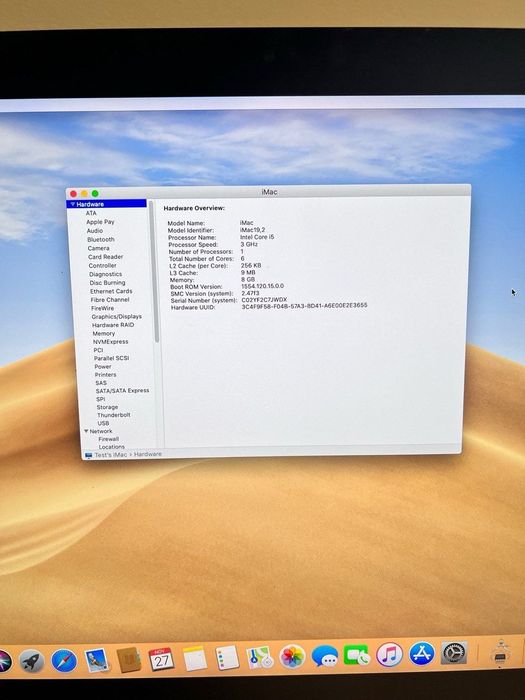Select Card Reader in sidebar
The width and height of the screenshot is (525, 700).
click(105, 257)
